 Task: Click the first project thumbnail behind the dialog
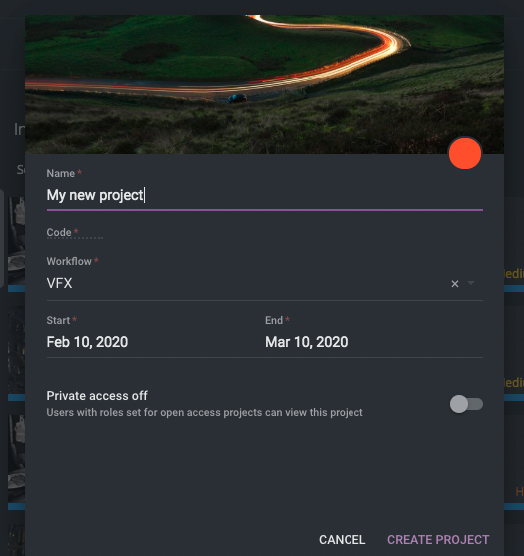[16, 241]
